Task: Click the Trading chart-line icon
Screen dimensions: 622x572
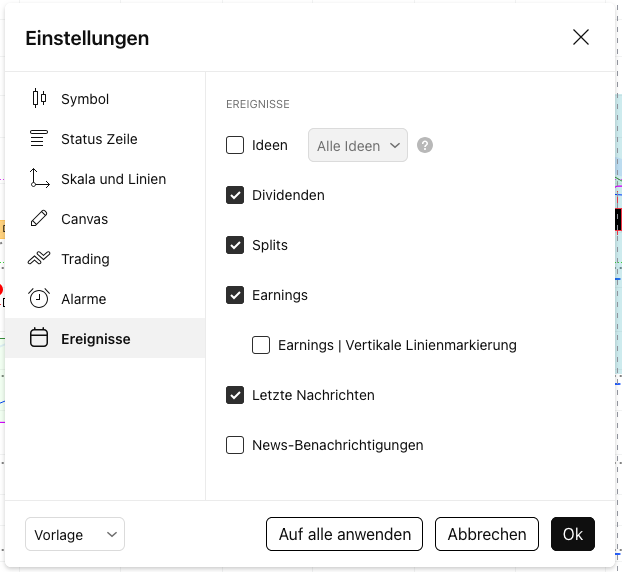Action: point(39,259)
